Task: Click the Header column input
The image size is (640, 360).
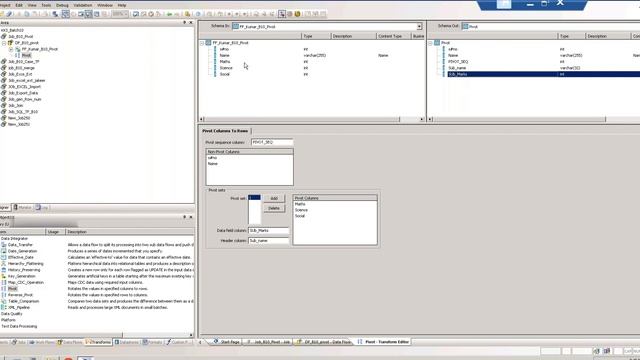Action: [269, 241]
